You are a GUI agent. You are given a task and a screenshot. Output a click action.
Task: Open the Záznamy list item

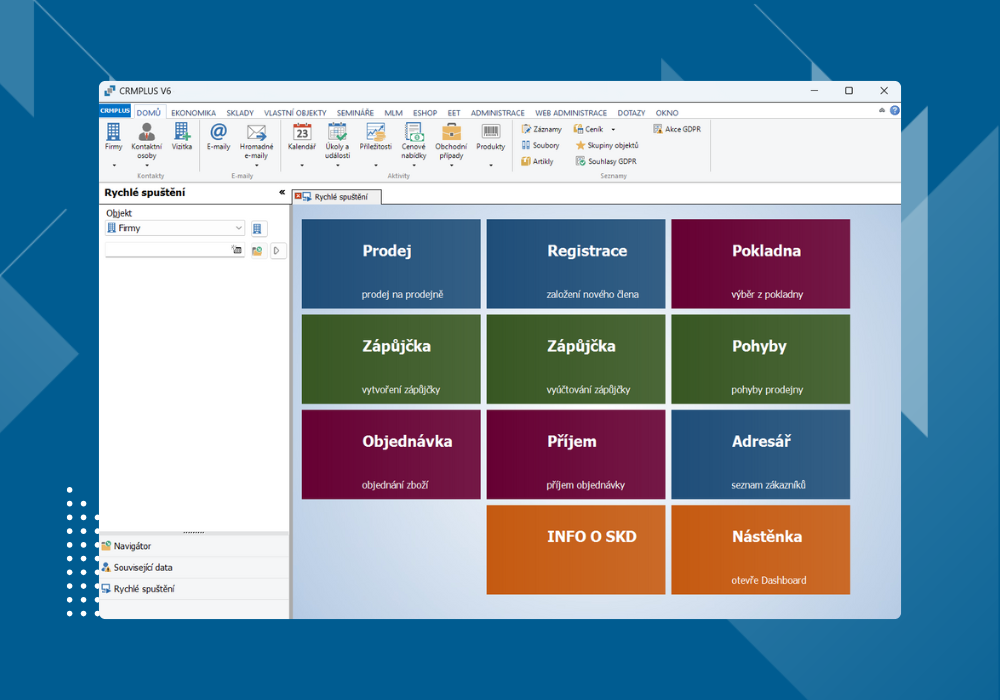pyautogui.click(x=541, y=129)
